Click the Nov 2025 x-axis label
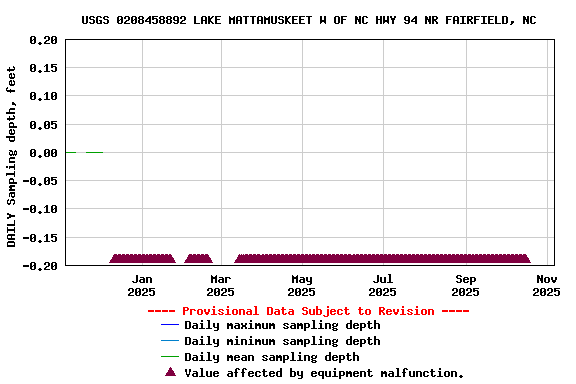576x384 pixels. click(546, 286)
